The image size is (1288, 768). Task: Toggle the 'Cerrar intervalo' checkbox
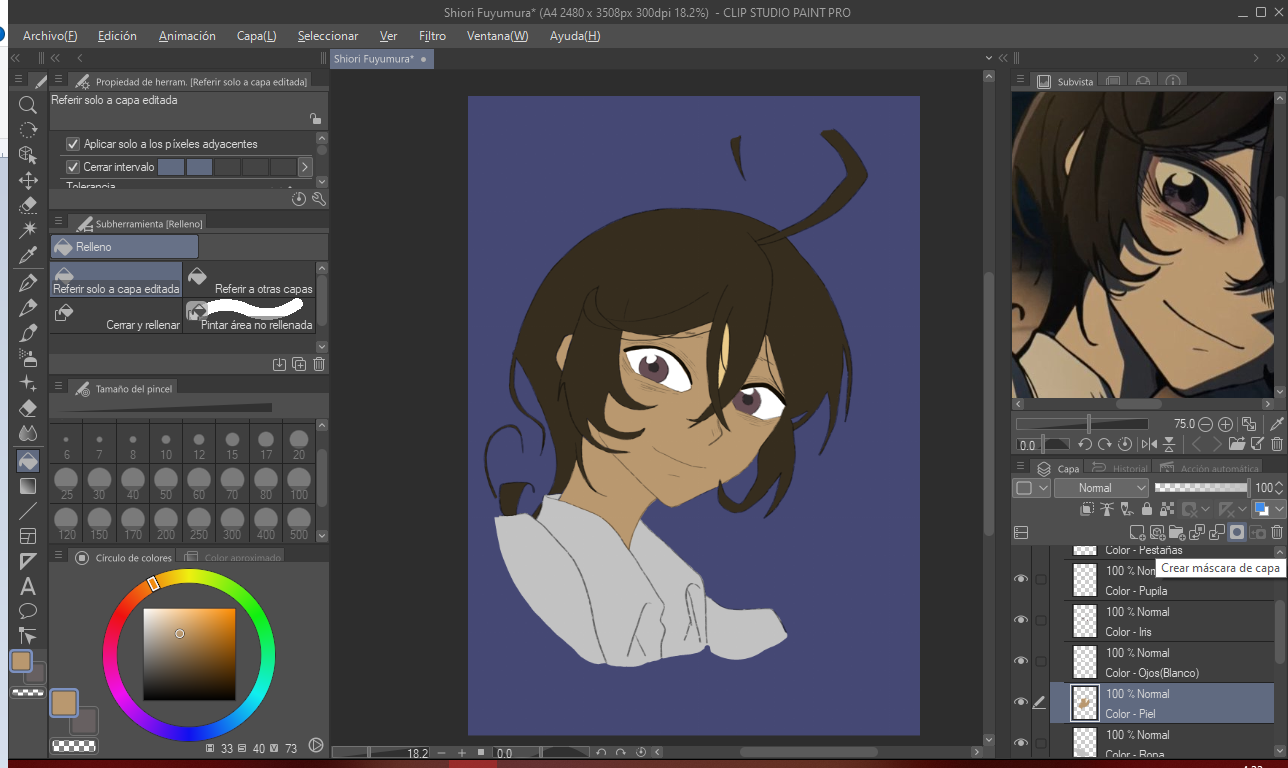click(x=73, y=167)
